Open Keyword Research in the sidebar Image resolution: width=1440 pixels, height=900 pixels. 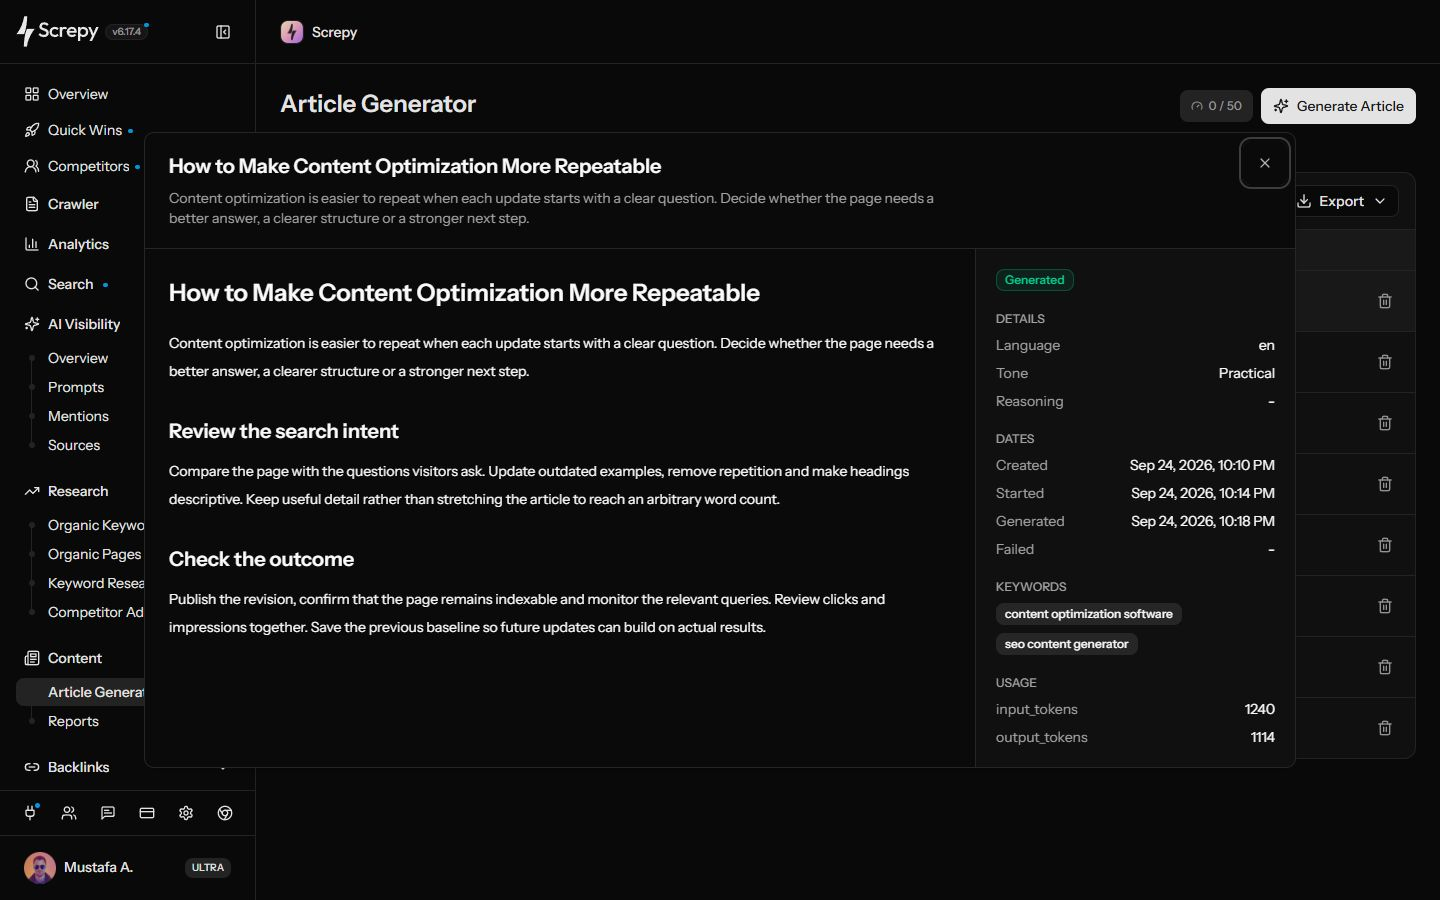[96, 583]
